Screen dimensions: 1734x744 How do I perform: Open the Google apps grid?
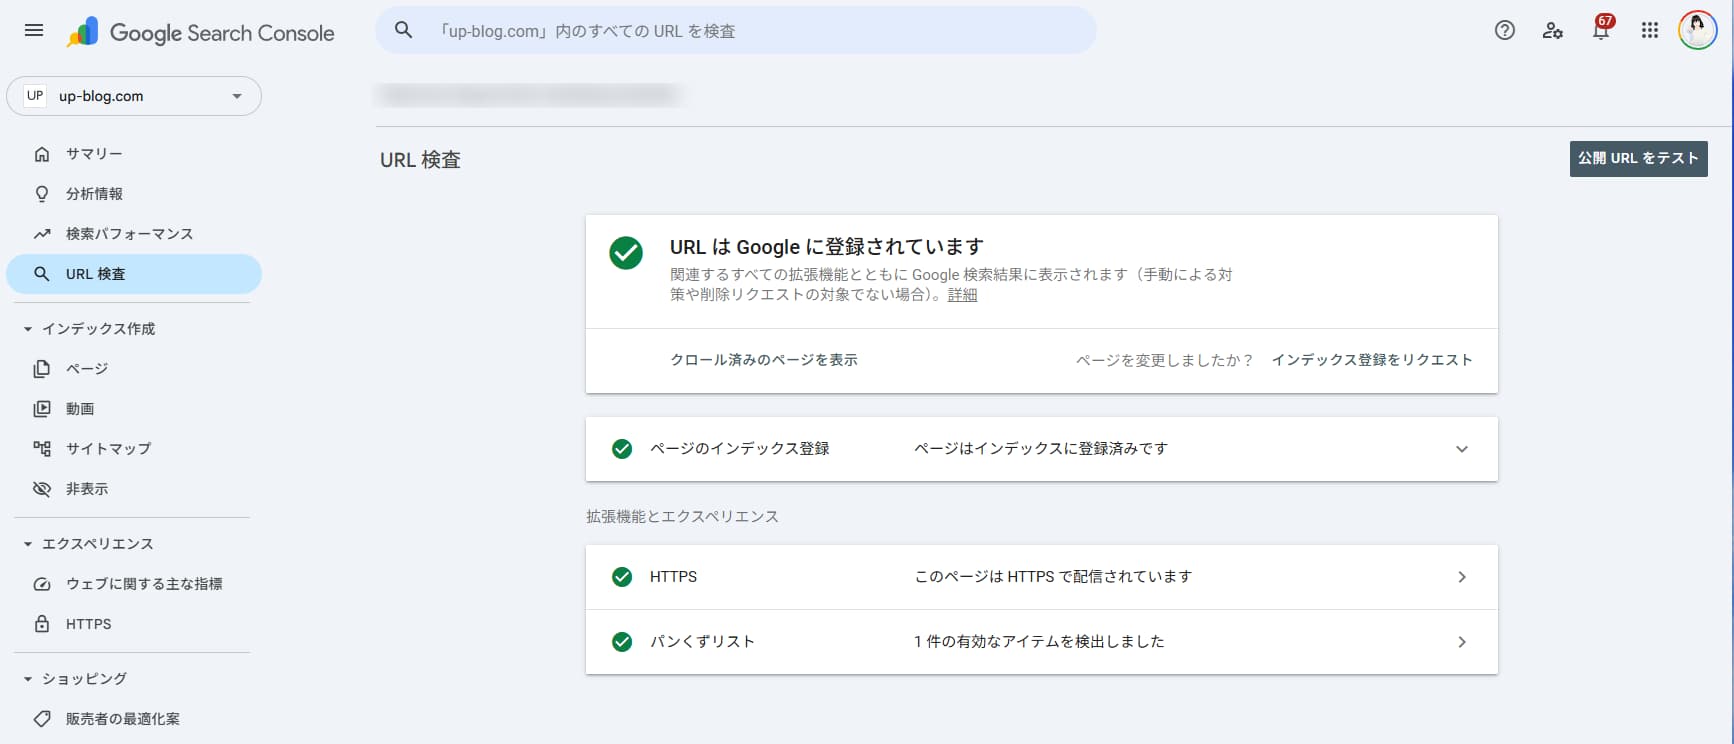(x=1650, y=31)
